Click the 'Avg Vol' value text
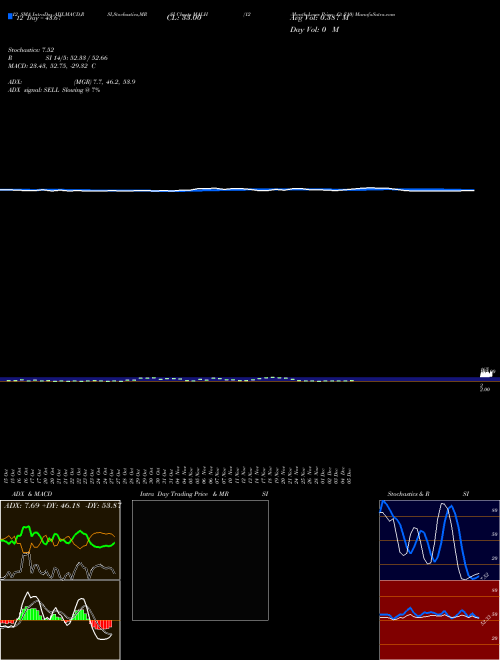 pos(319,18)
